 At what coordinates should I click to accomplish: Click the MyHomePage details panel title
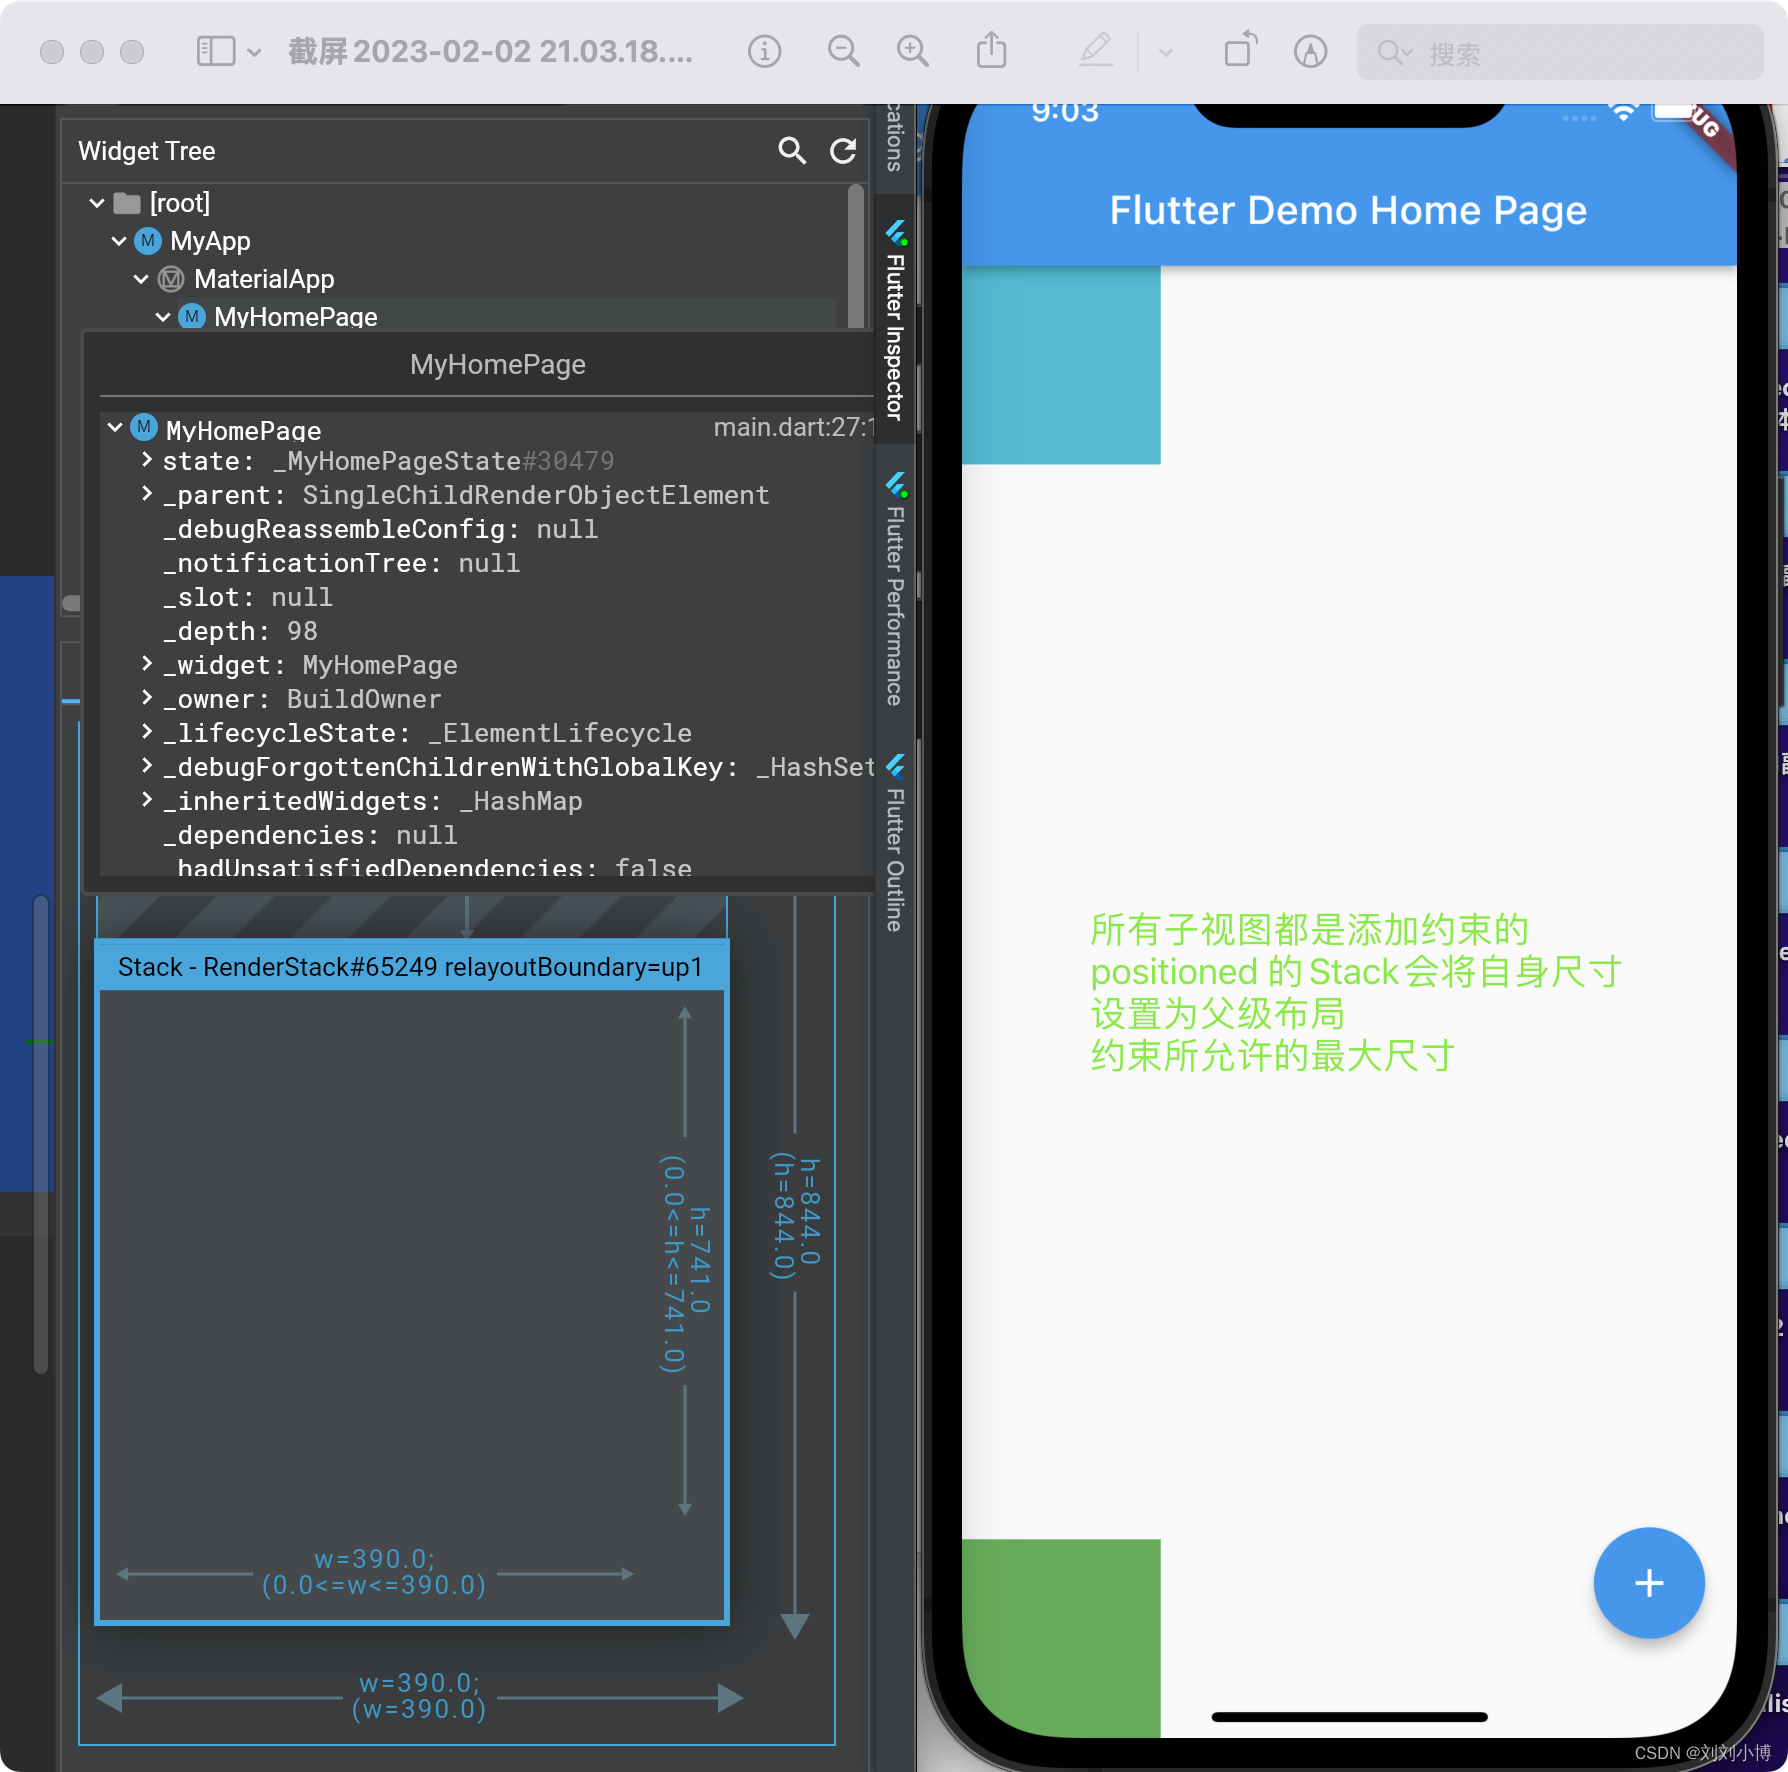(x=498, y=365)
